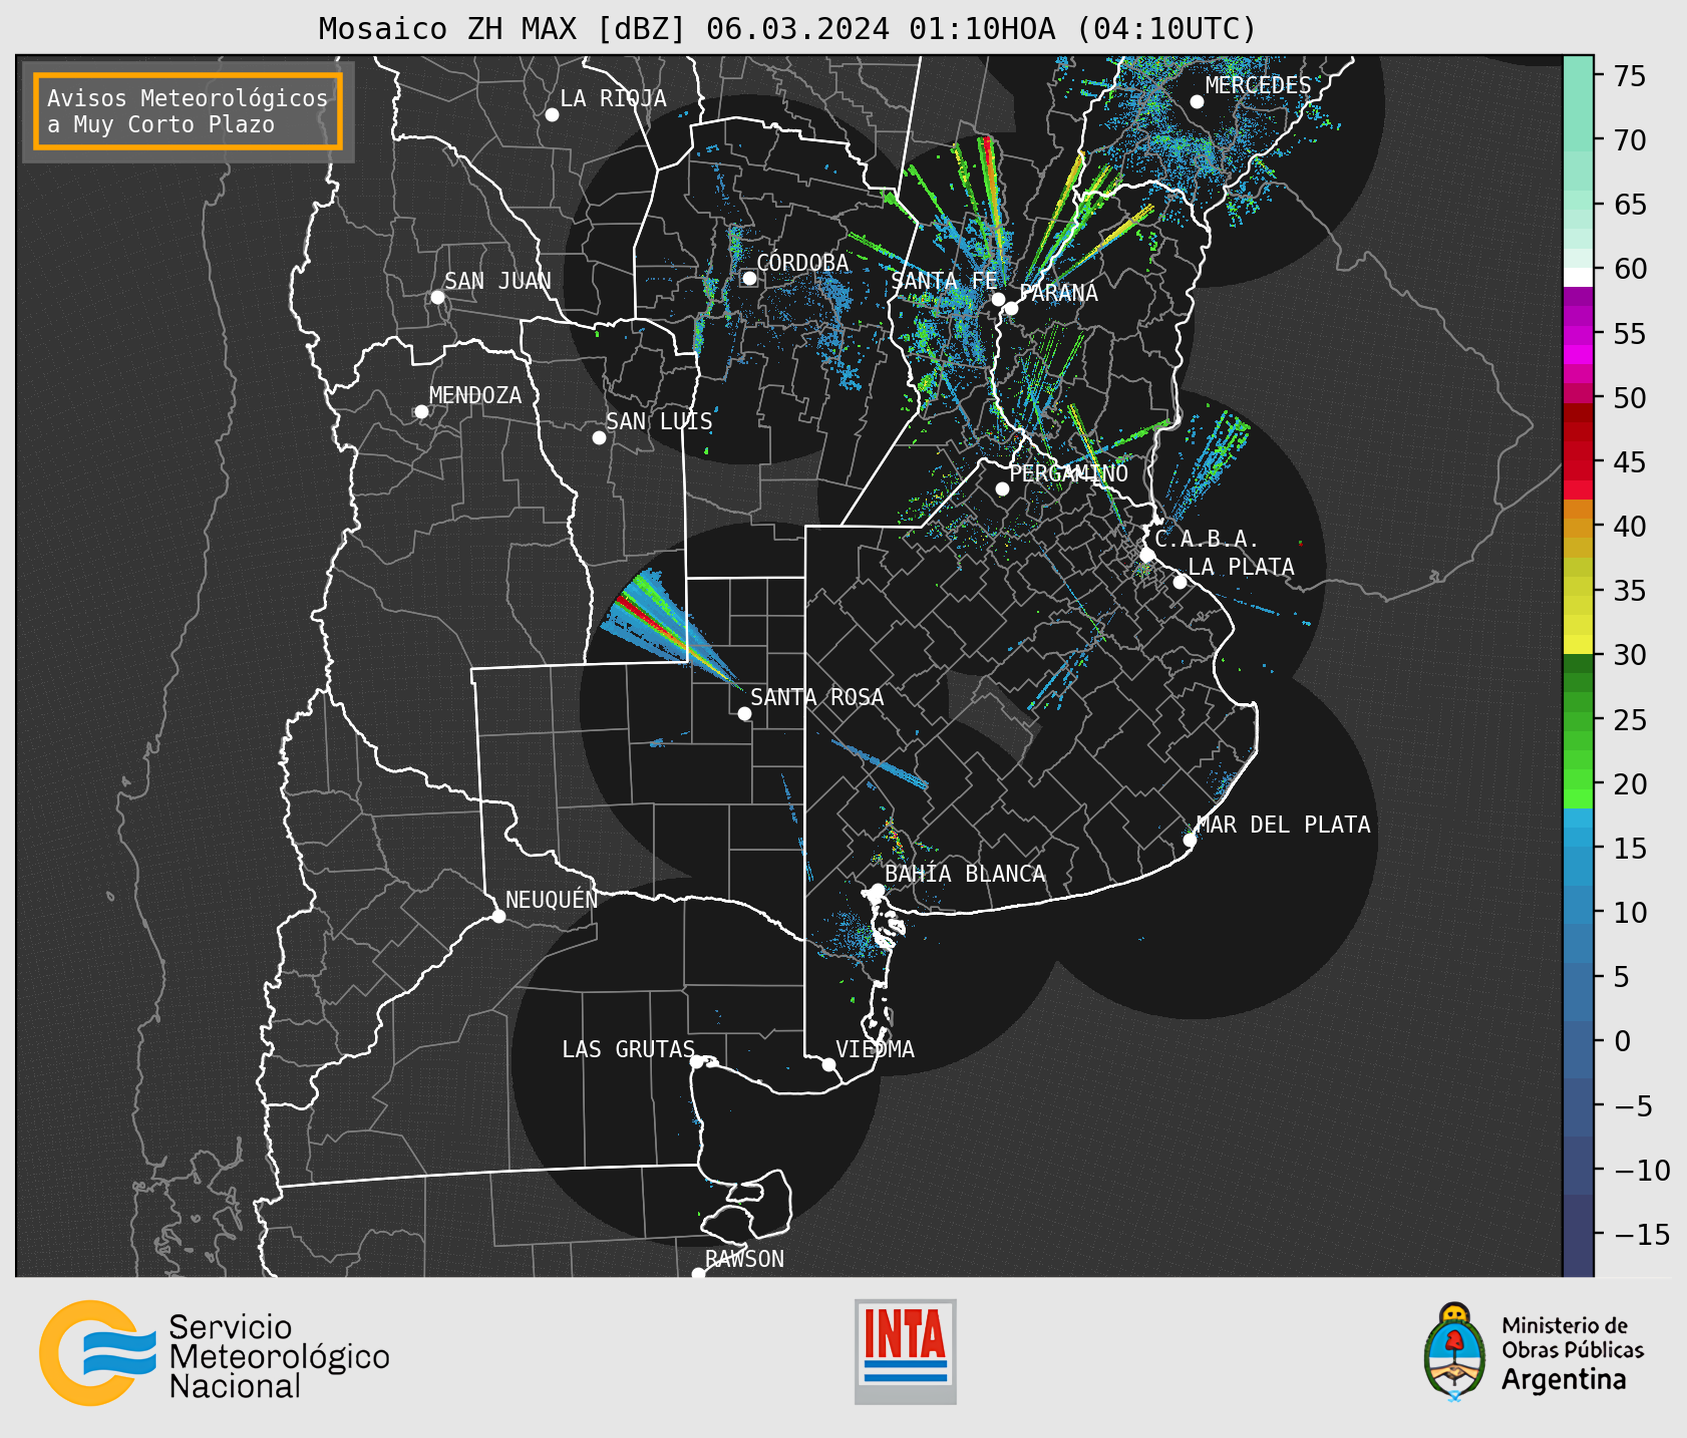
Task: Click the INTA logo
Action: point(905,1351)
